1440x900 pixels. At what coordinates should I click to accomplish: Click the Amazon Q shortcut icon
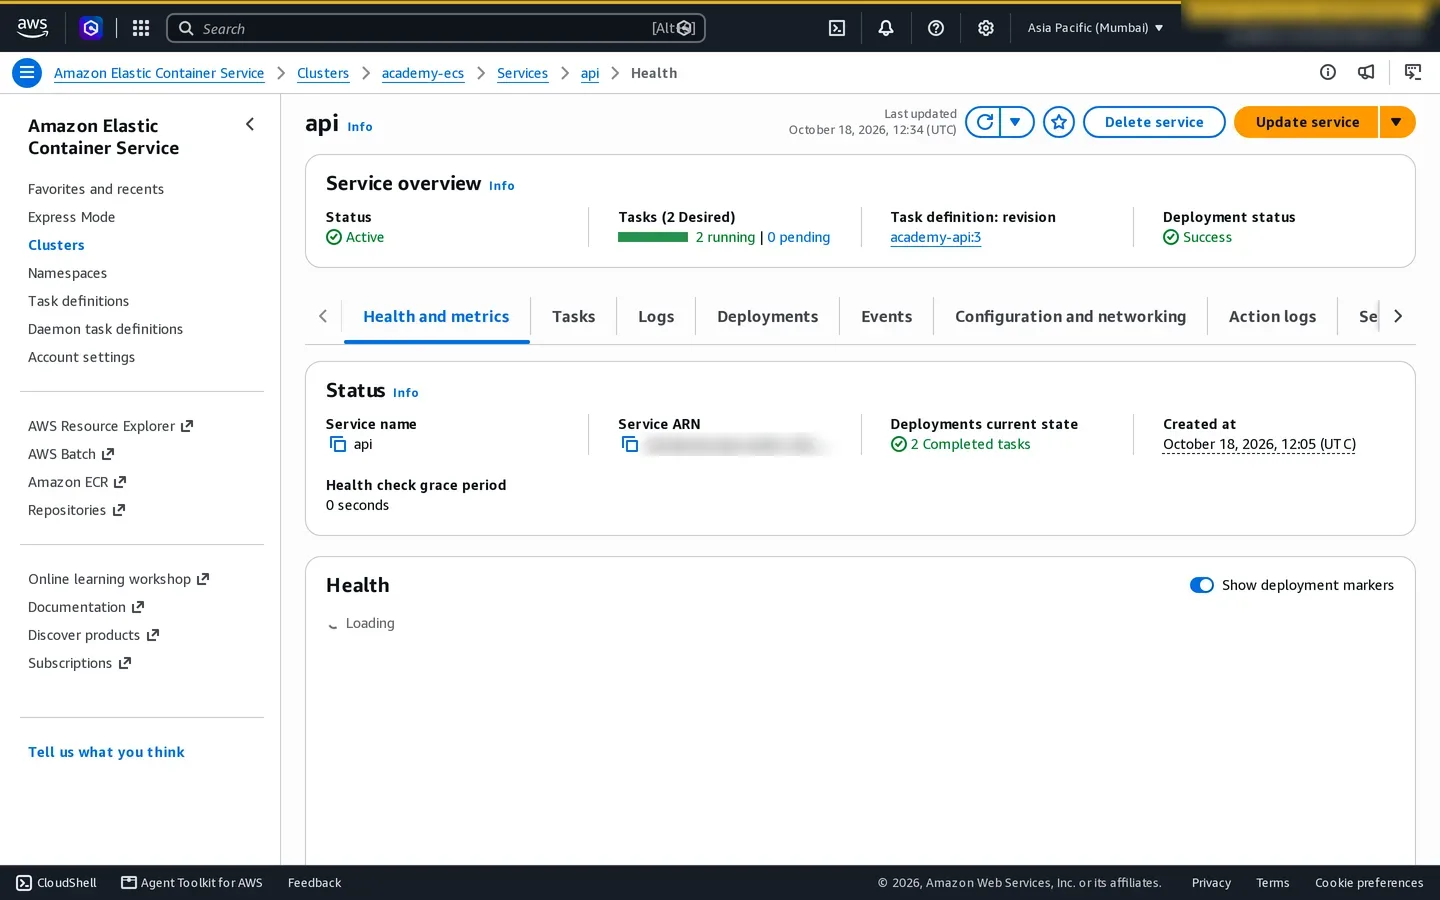(91, 28)
